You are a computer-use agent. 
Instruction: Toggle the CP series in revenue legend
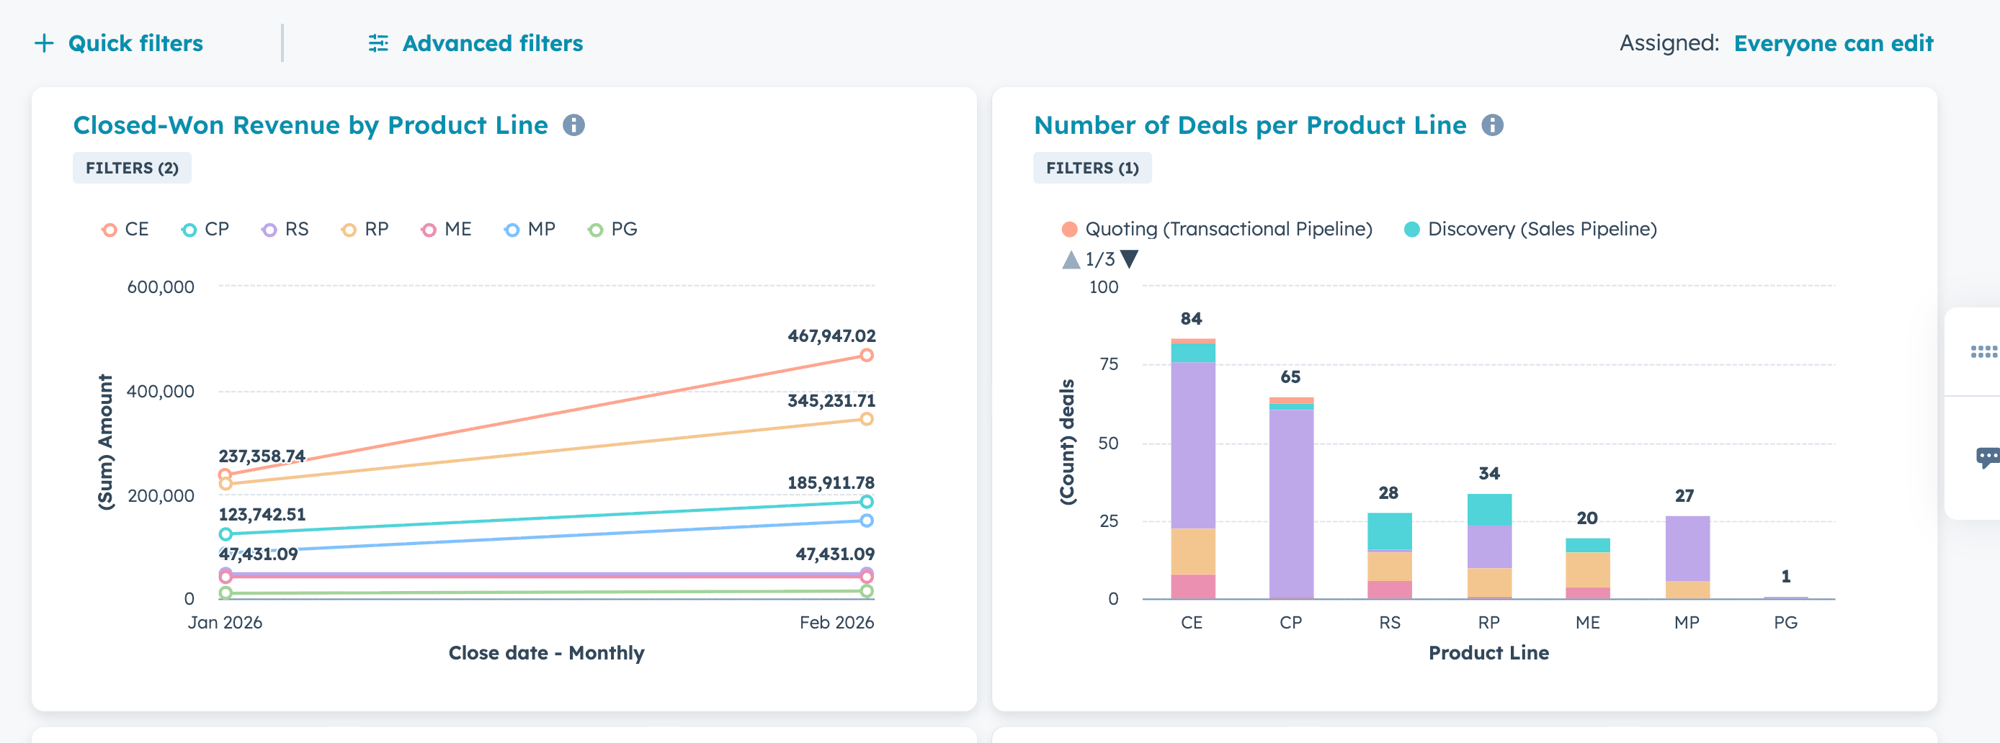click(x=205, y=230)
